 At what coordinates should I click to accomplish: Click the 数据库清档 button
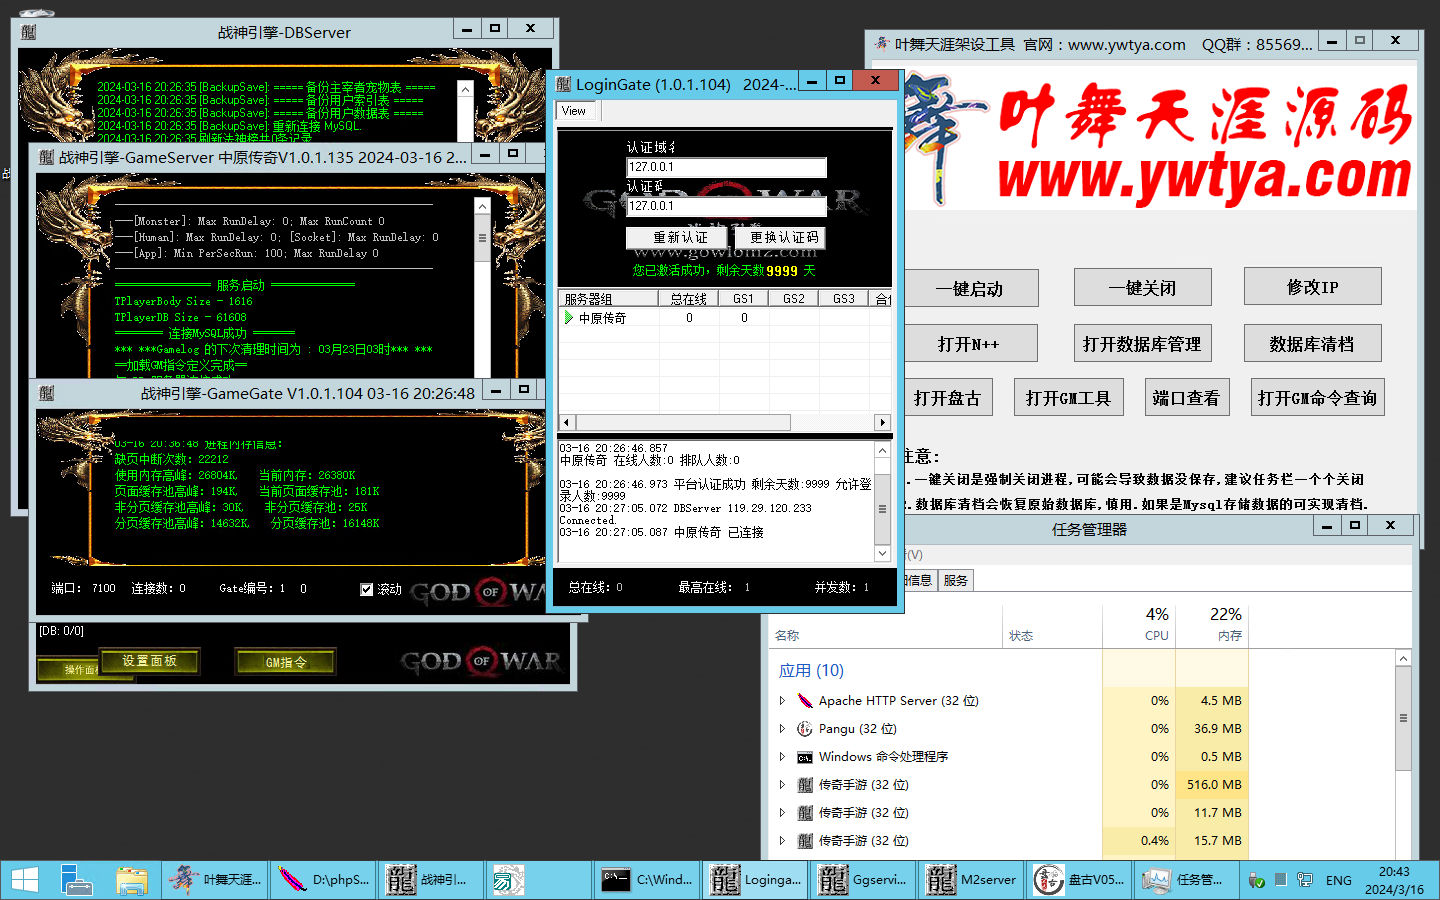(1312, 343)
